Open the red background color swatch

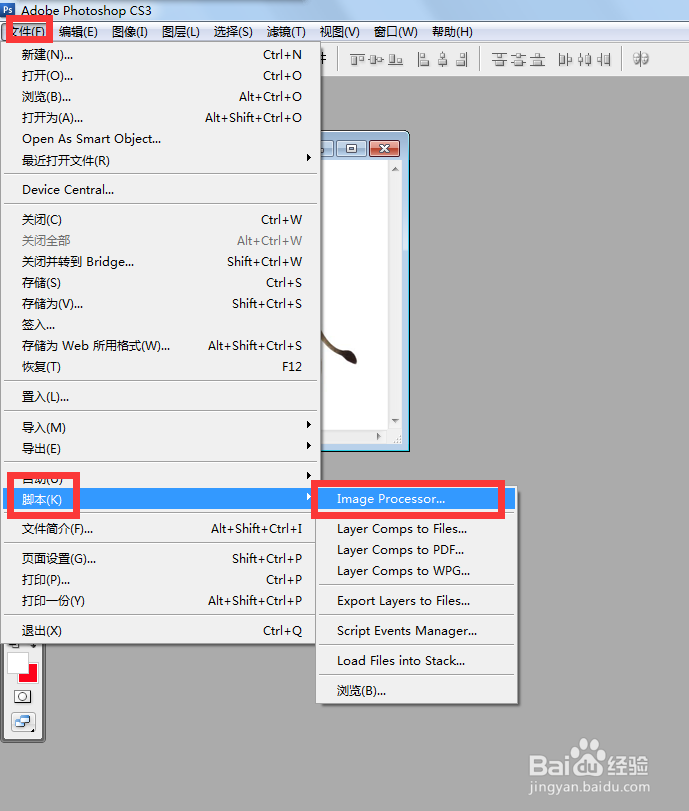pos(32,675)
